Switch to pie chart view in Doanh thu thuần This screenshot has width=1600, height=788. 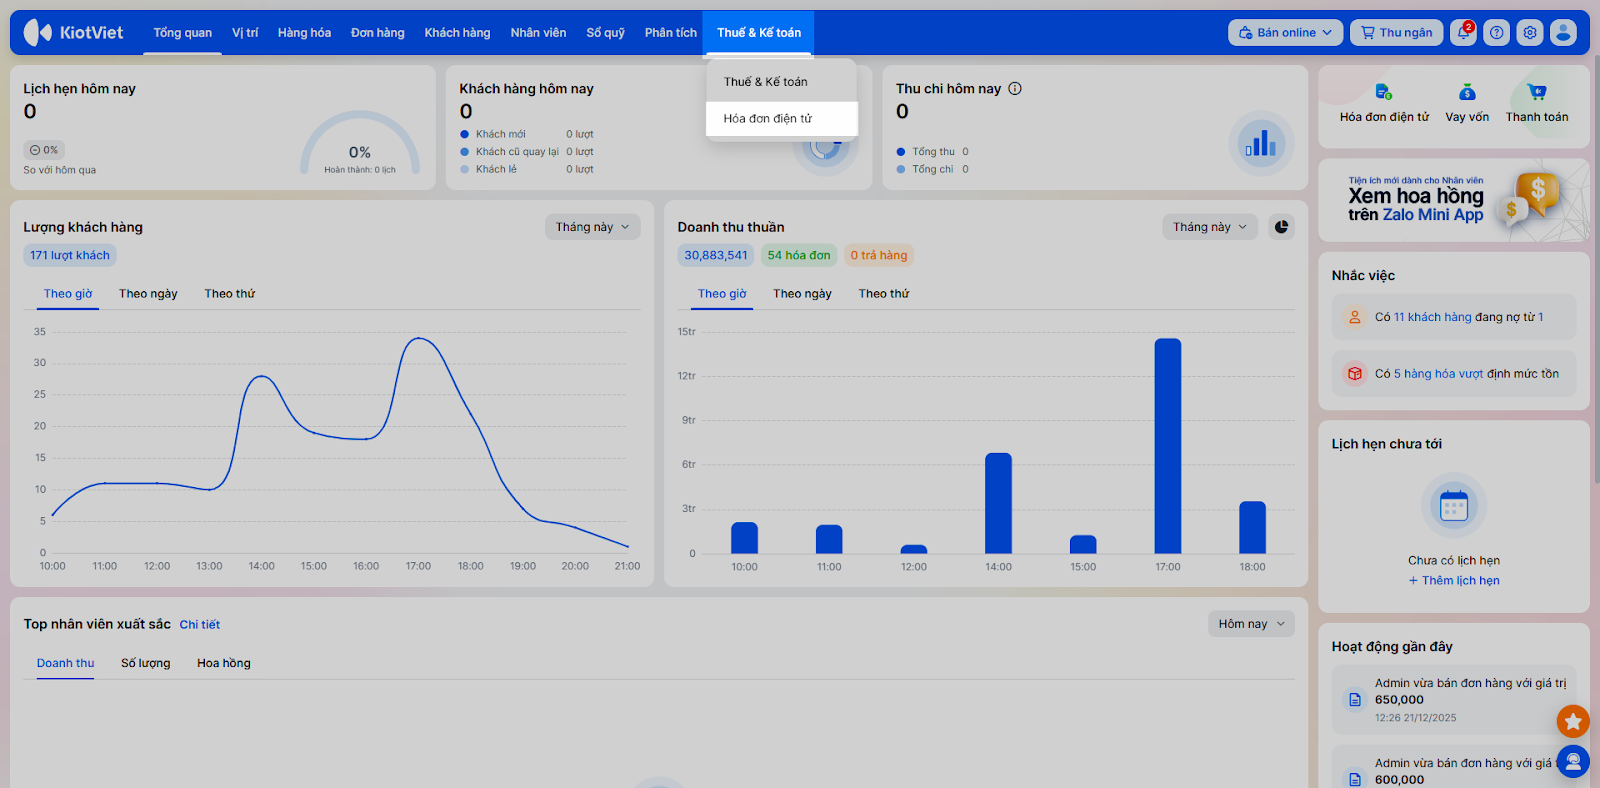pos(1281,227)
